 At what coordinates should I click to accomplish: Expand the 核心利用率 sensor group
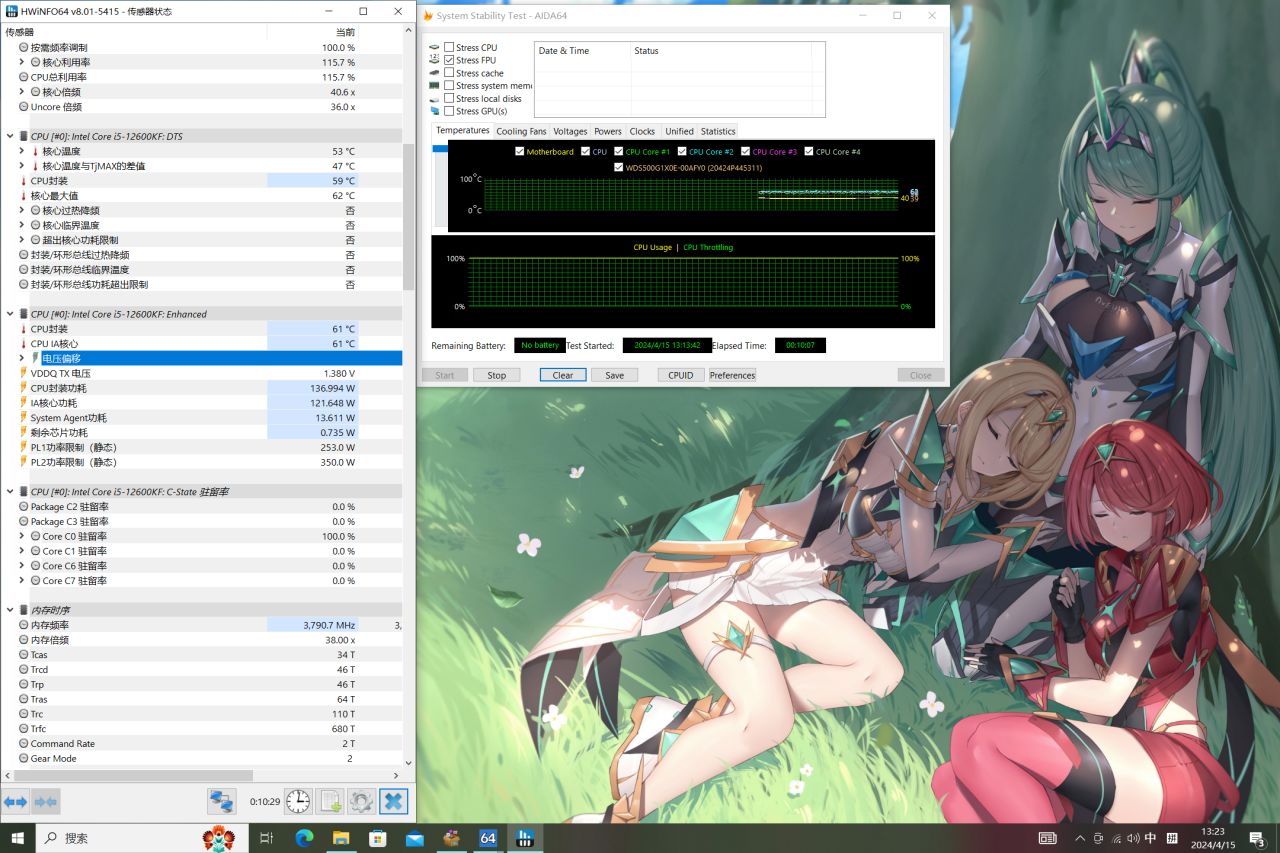pyautogui.click(x=22, y=62)
